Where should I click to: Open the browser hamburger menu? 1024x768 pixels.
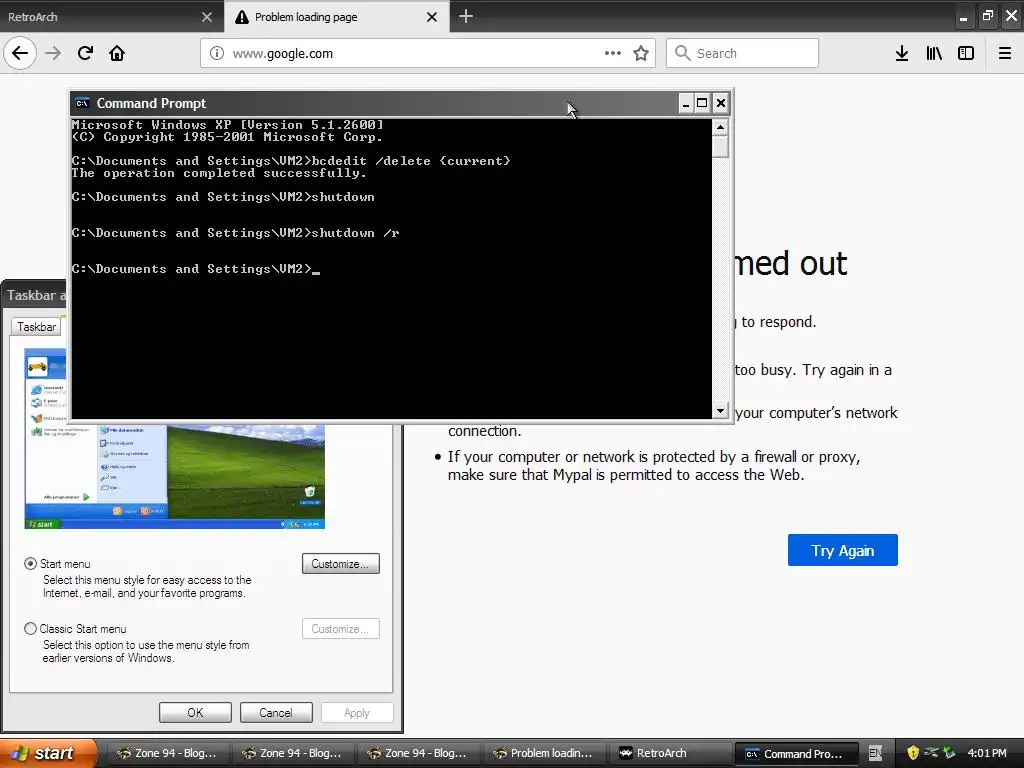click(1005, 53)
